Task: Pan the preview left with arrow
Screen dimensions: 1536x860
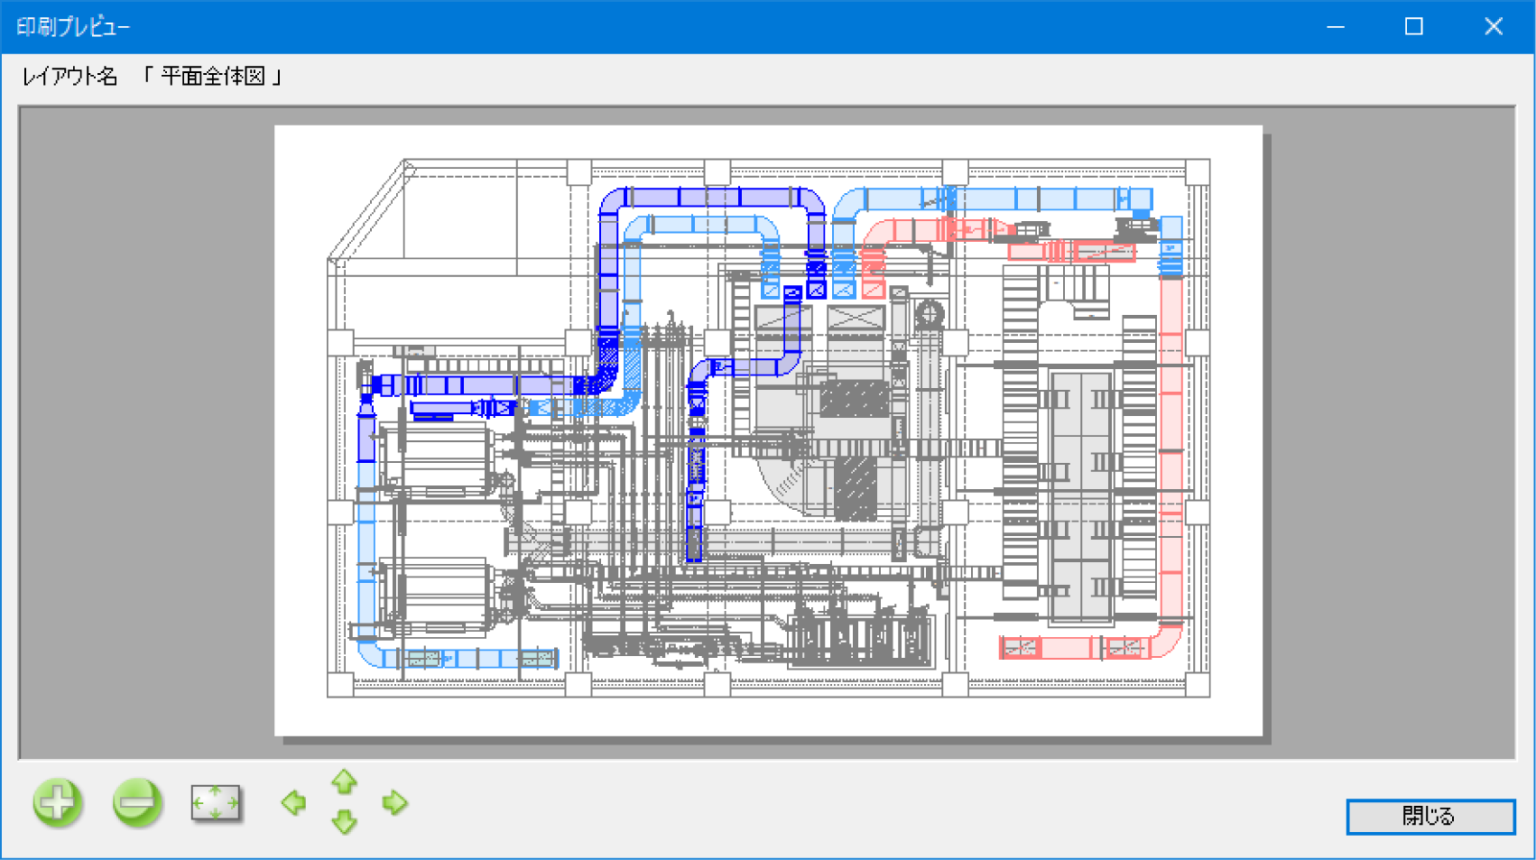Action: click(293, 803)
